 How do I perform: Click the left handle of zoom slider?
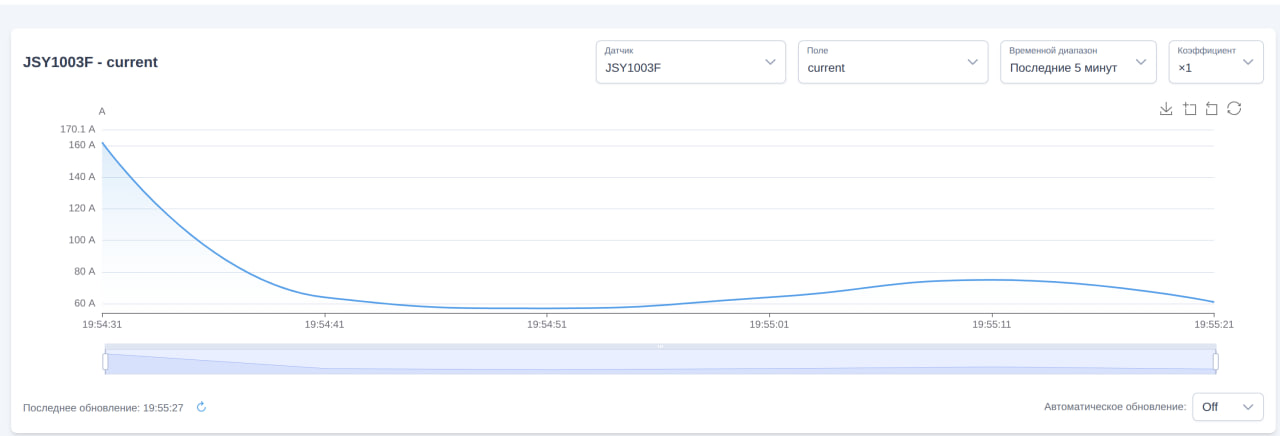tap(105, 361)
